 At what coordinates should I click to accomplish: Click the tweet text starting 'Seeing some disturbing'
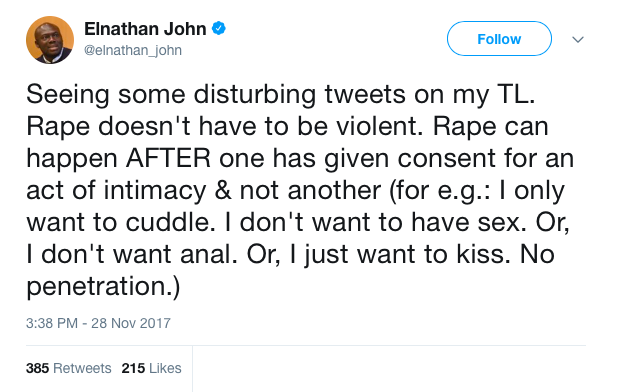pos(299,190)
